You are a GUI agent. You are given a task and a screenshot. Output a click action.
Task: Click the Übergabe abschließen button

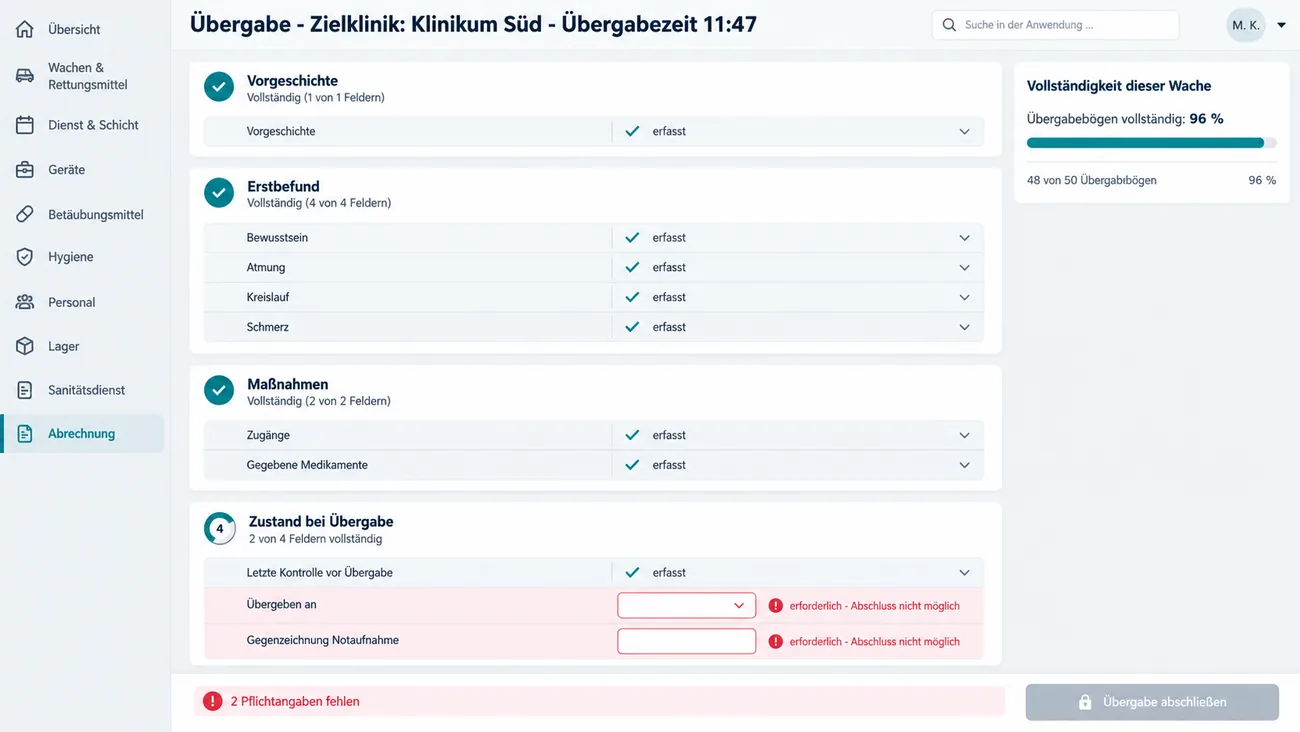pyautogui.click(x=1152, y=702)
